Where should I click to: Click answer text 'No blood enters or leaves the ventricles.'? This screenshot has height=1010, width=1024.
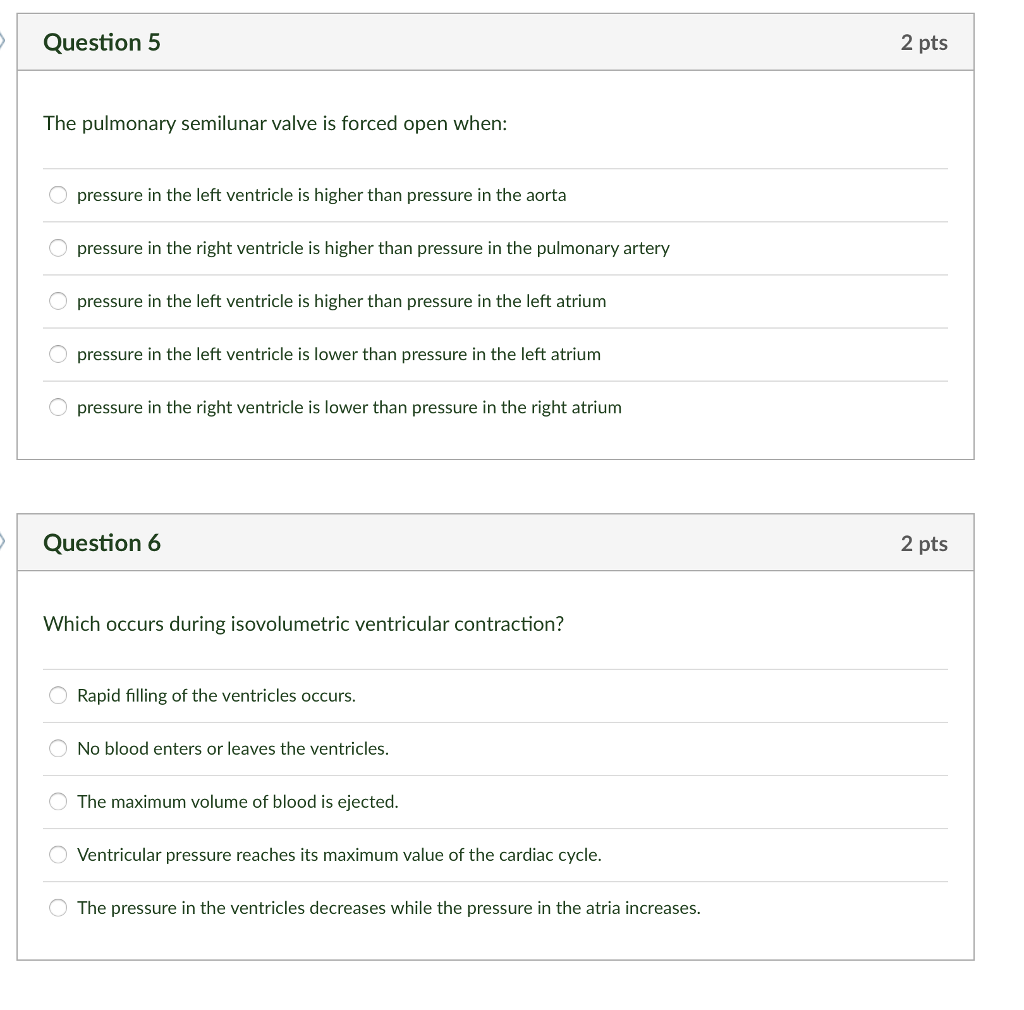pyautogui.click(x=233, y=749)
